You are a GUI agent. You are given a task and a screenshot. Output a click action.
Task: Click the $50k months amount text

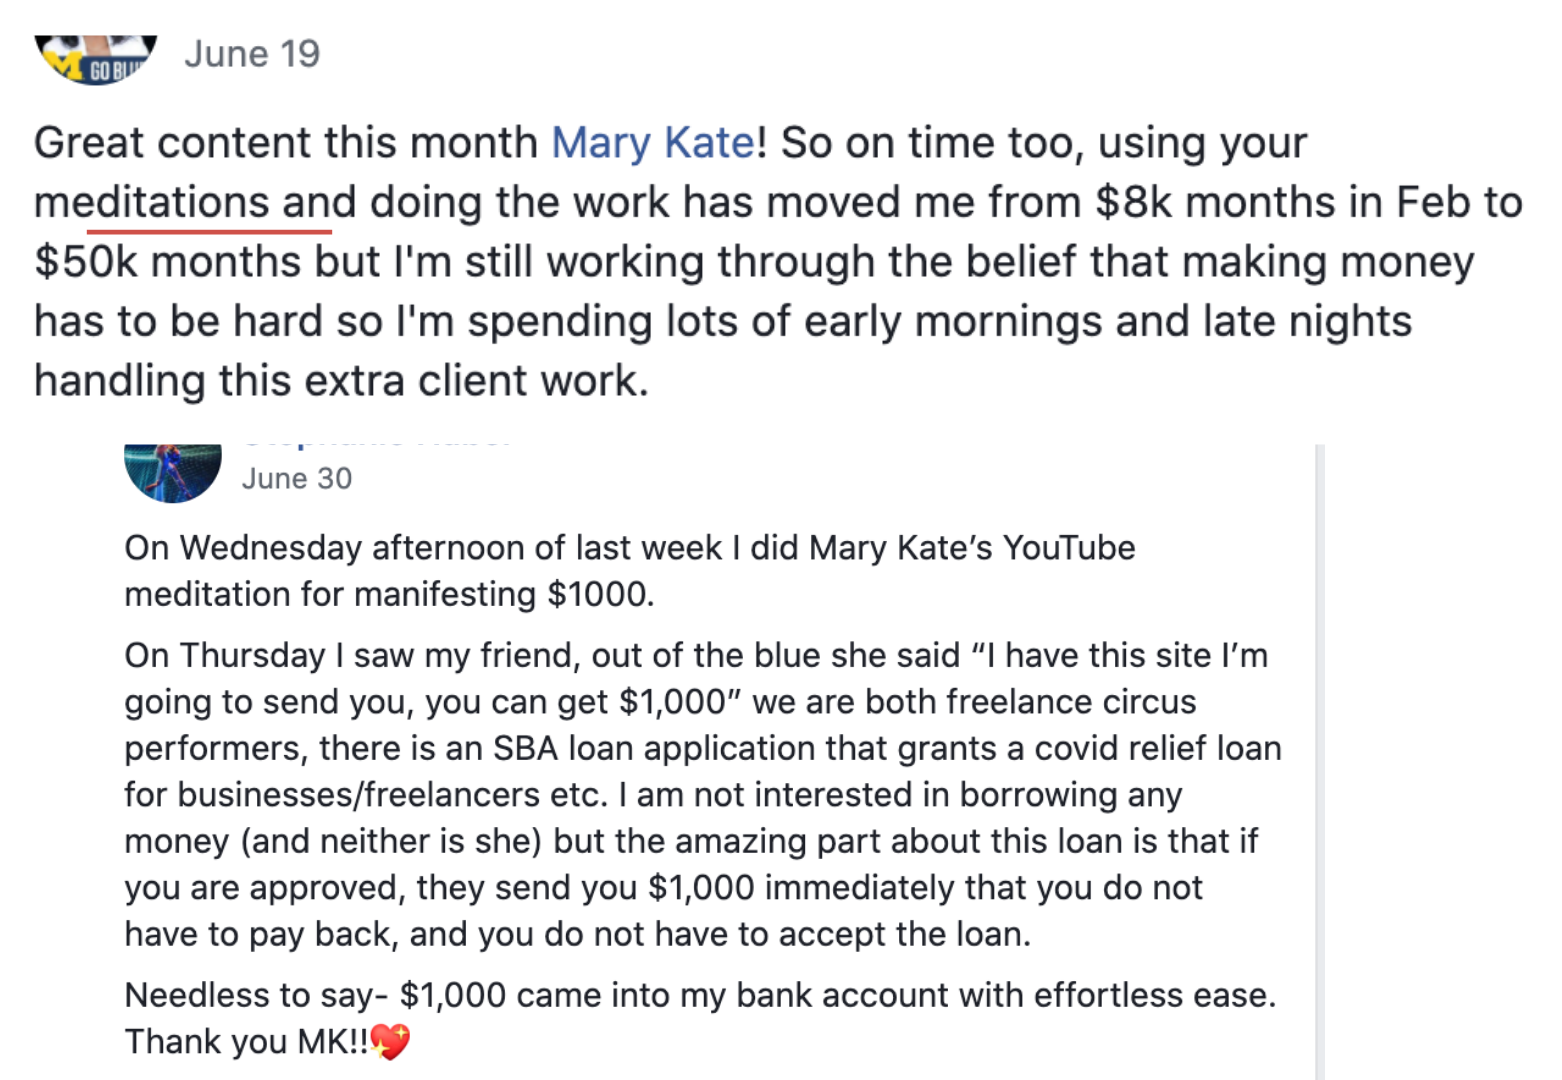pos(167,262)
